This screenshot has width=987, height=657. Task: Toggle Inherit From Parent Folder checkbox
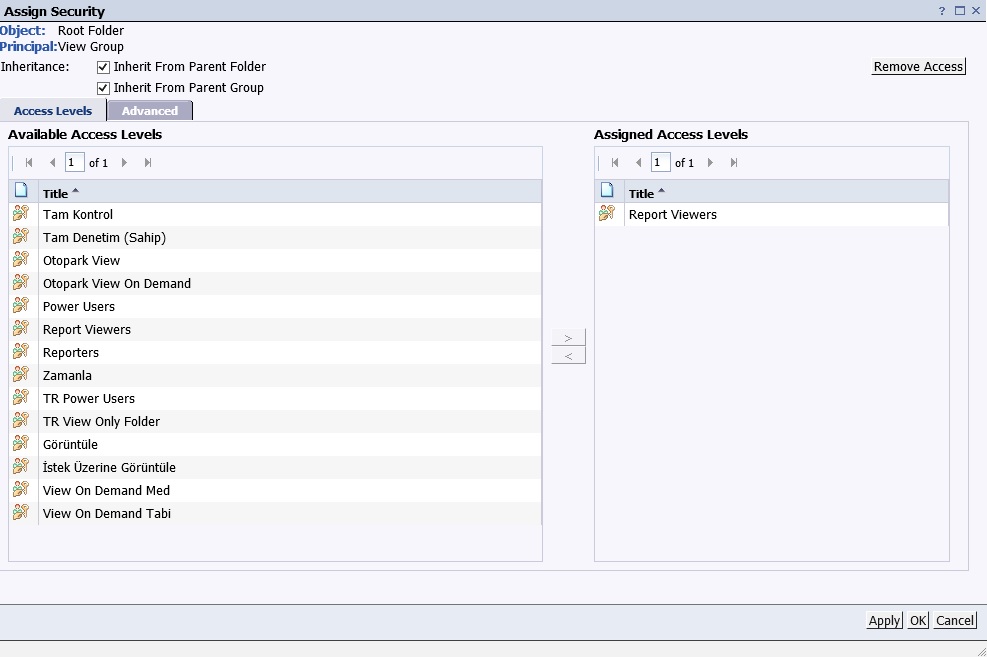[103, 67]
